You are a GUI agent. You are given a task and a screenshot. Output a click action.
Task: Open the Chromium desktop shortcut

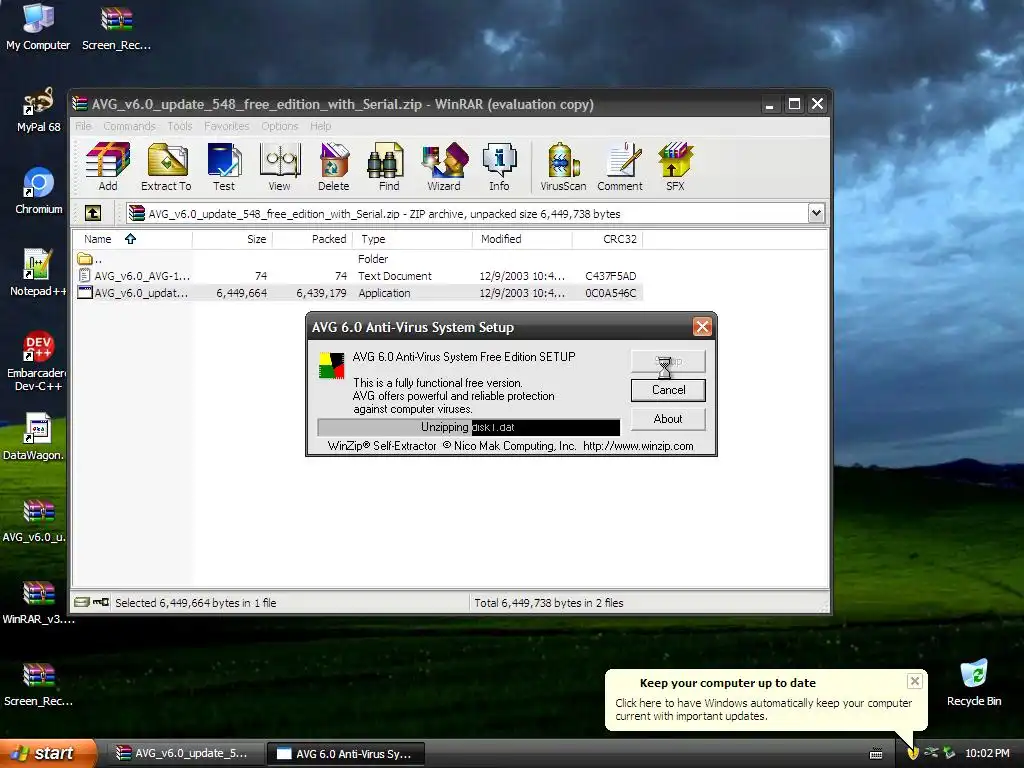(38, 191)
